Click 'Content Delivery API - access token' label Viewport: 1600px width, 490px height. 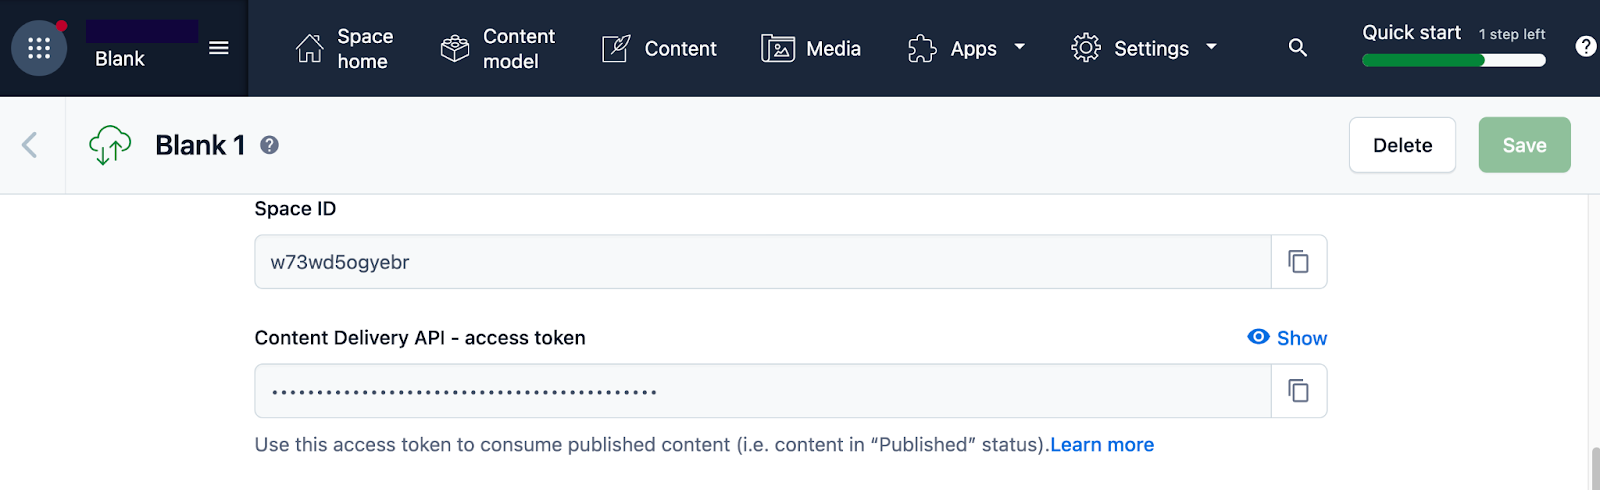pos(420,338)
